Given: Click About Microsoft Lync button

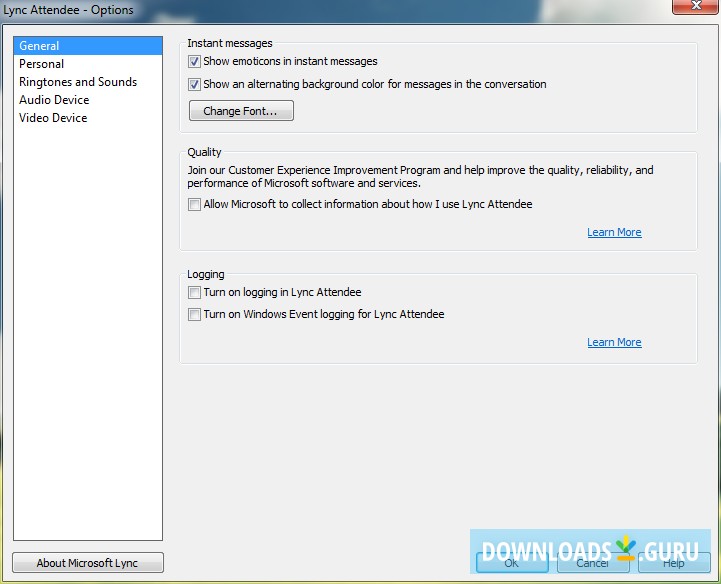Looking at the screenshot, I should click(88, 563).
